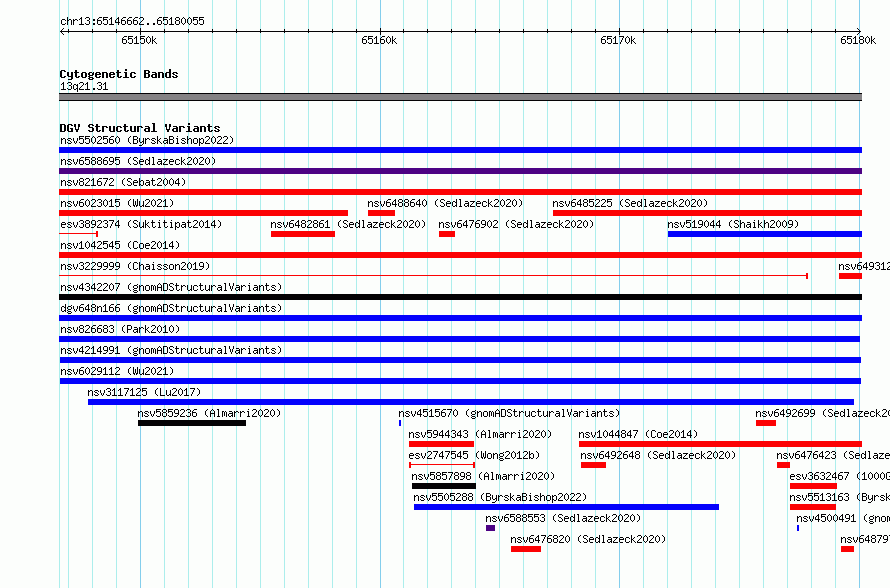
Task: Open nsv6588553 (Sedlazeck2020) label
Action: pos(563,518)
